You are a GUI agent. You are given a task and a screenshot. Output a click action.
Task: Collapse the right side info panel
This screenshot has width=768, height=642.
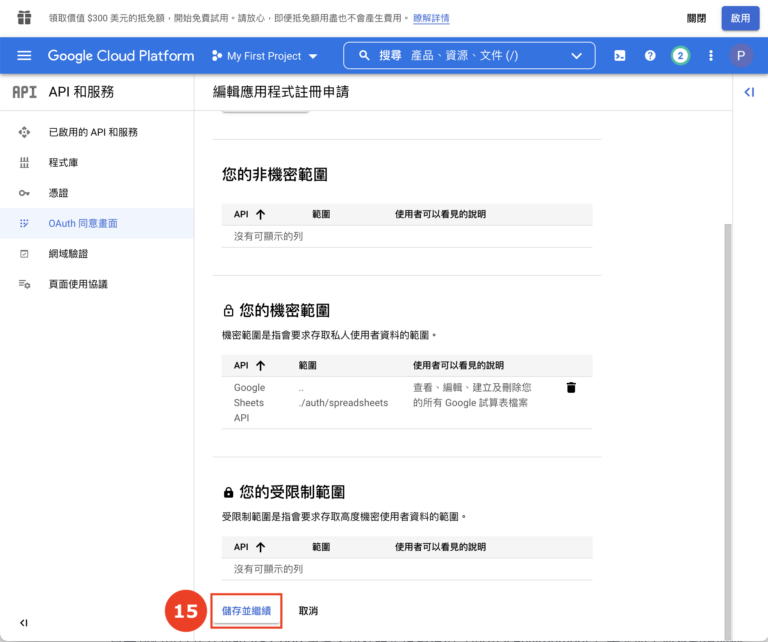coord(749,92)
